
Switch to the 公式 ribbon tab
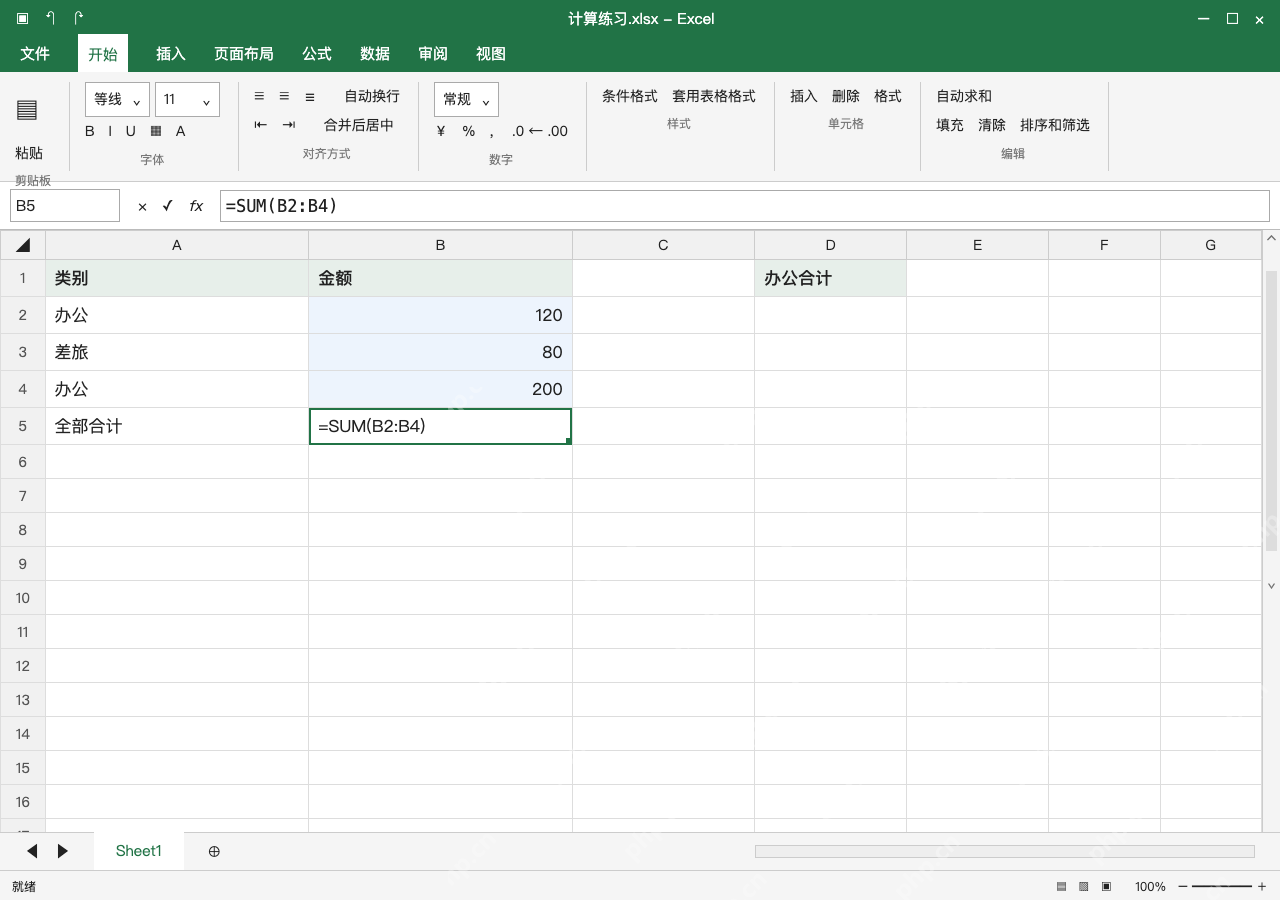317,54
